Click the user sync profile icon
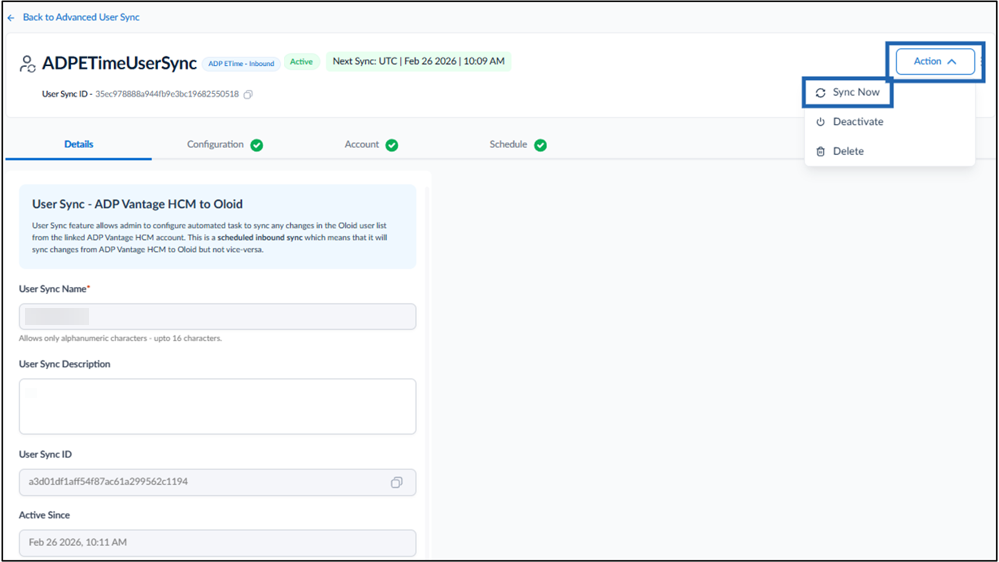The width and height of the screenshot is (999, 562). pyautogui.click(x=27, y=64)
